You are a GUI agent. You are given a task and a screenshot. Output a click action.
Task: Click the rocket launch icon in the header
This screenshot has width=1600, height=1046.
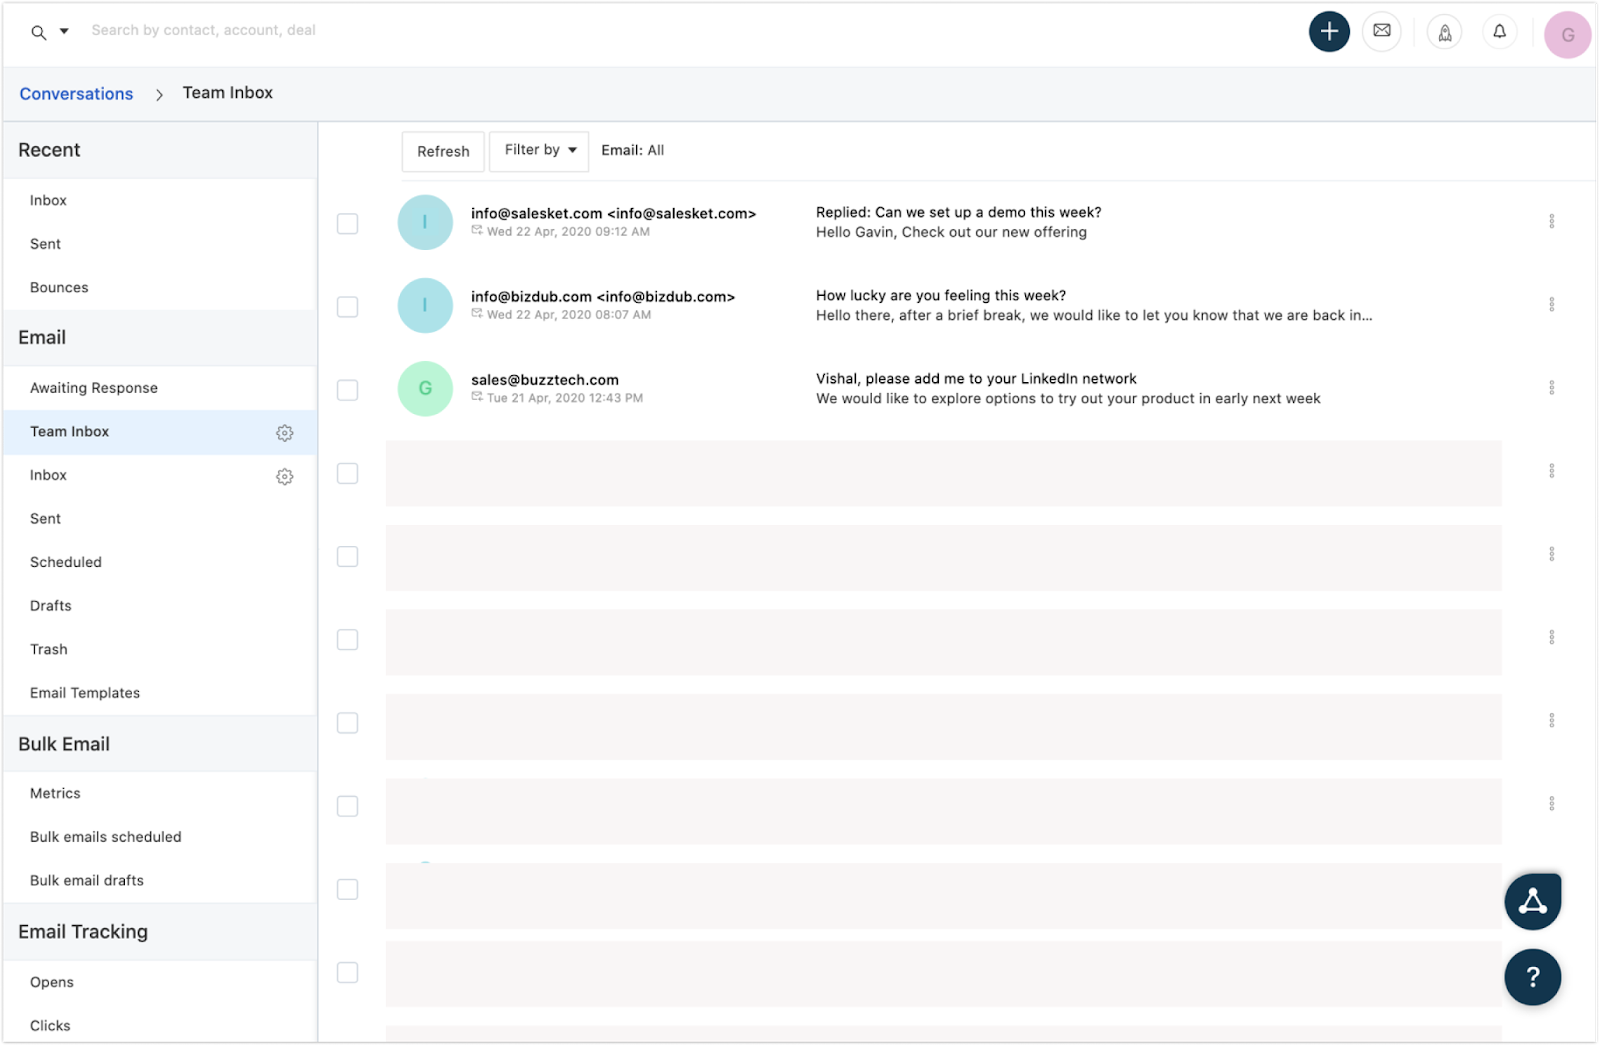[1444, 31]
